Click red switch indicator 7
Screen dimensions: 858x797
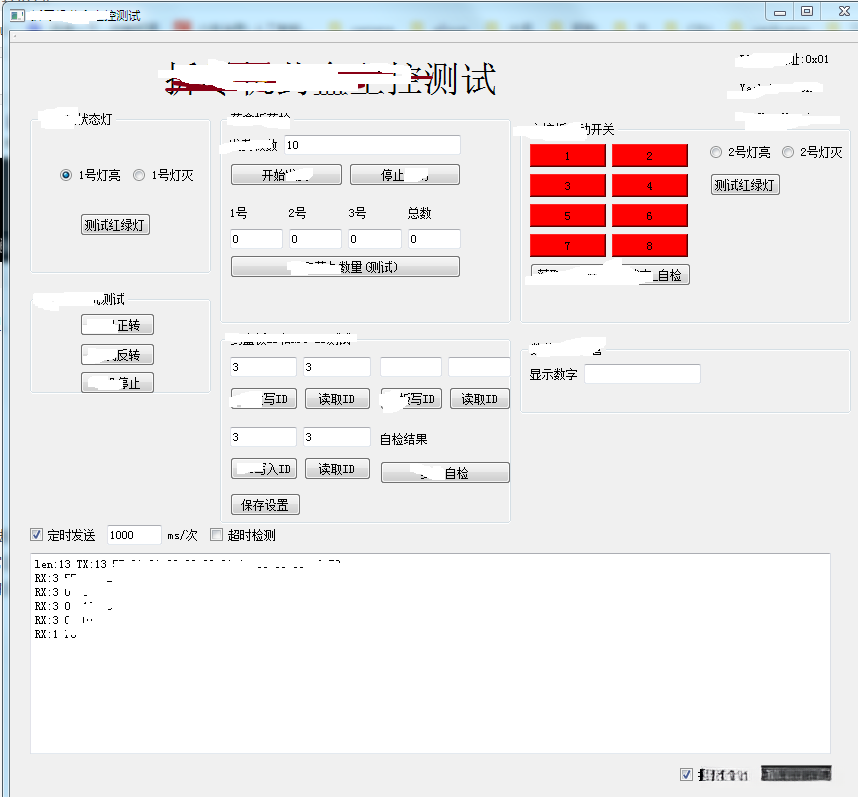568,246
